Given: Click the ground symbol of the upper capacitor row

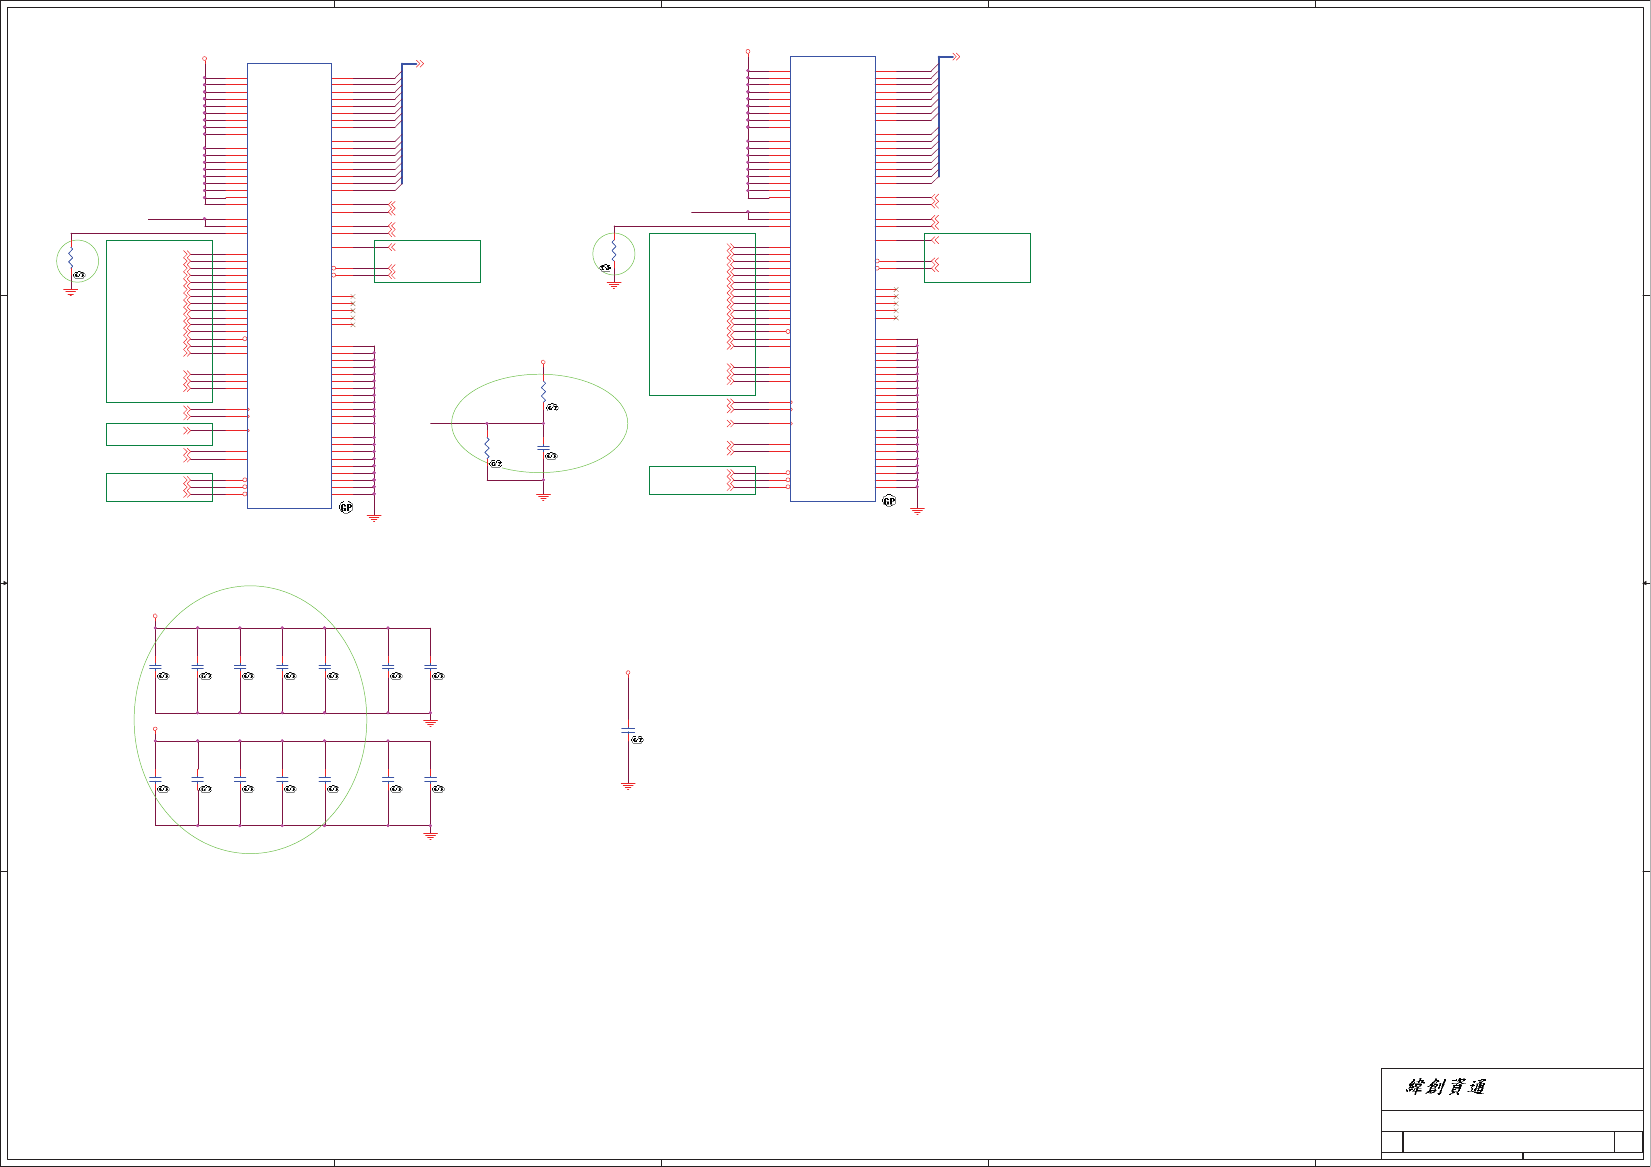Looking at the screenshot, I should [431, 721].
